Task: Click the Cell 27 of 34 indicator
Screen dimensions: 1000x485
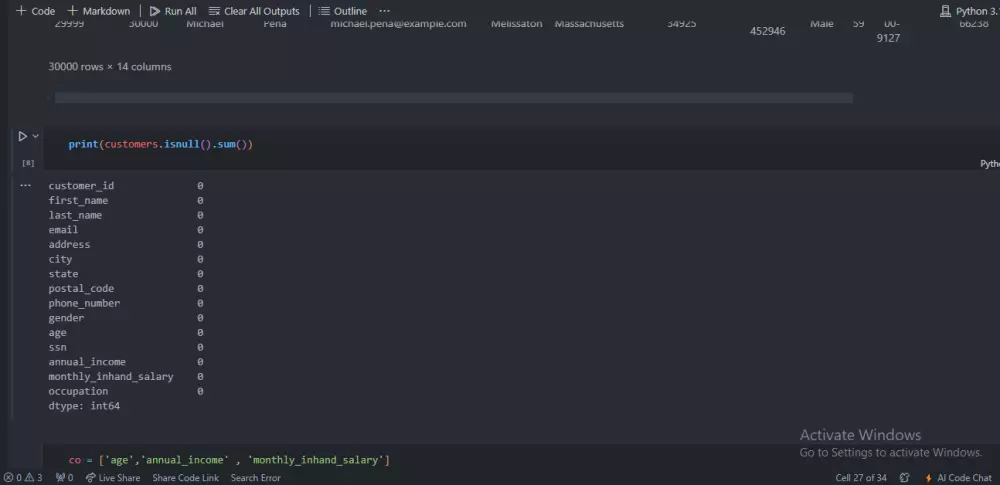Action: coord(861,477)
